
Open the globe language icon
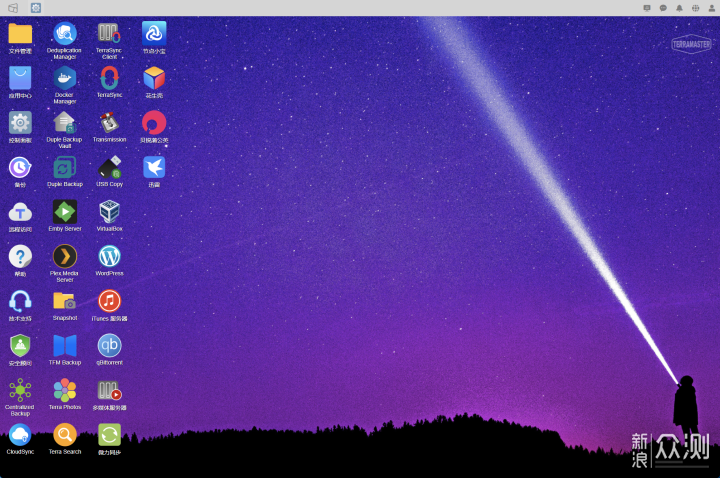[x=696, y=8]
